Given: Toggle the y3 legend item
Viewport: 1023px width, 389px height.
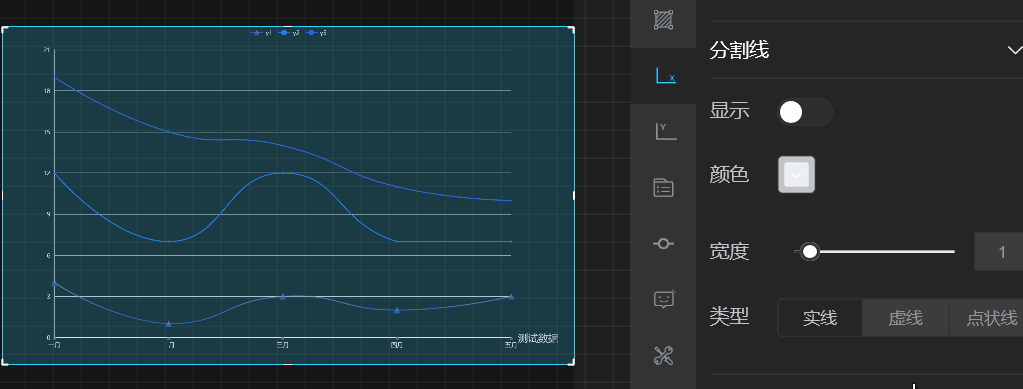Looking at the screenshot, I should 316,33.
